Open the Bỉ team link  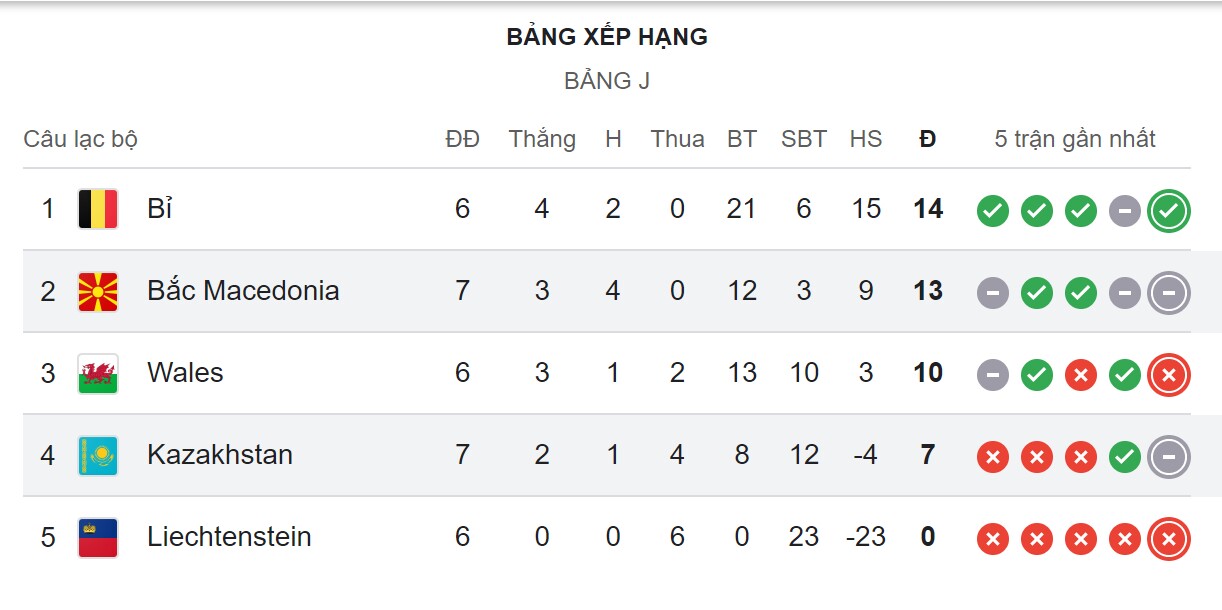(160, 209)
